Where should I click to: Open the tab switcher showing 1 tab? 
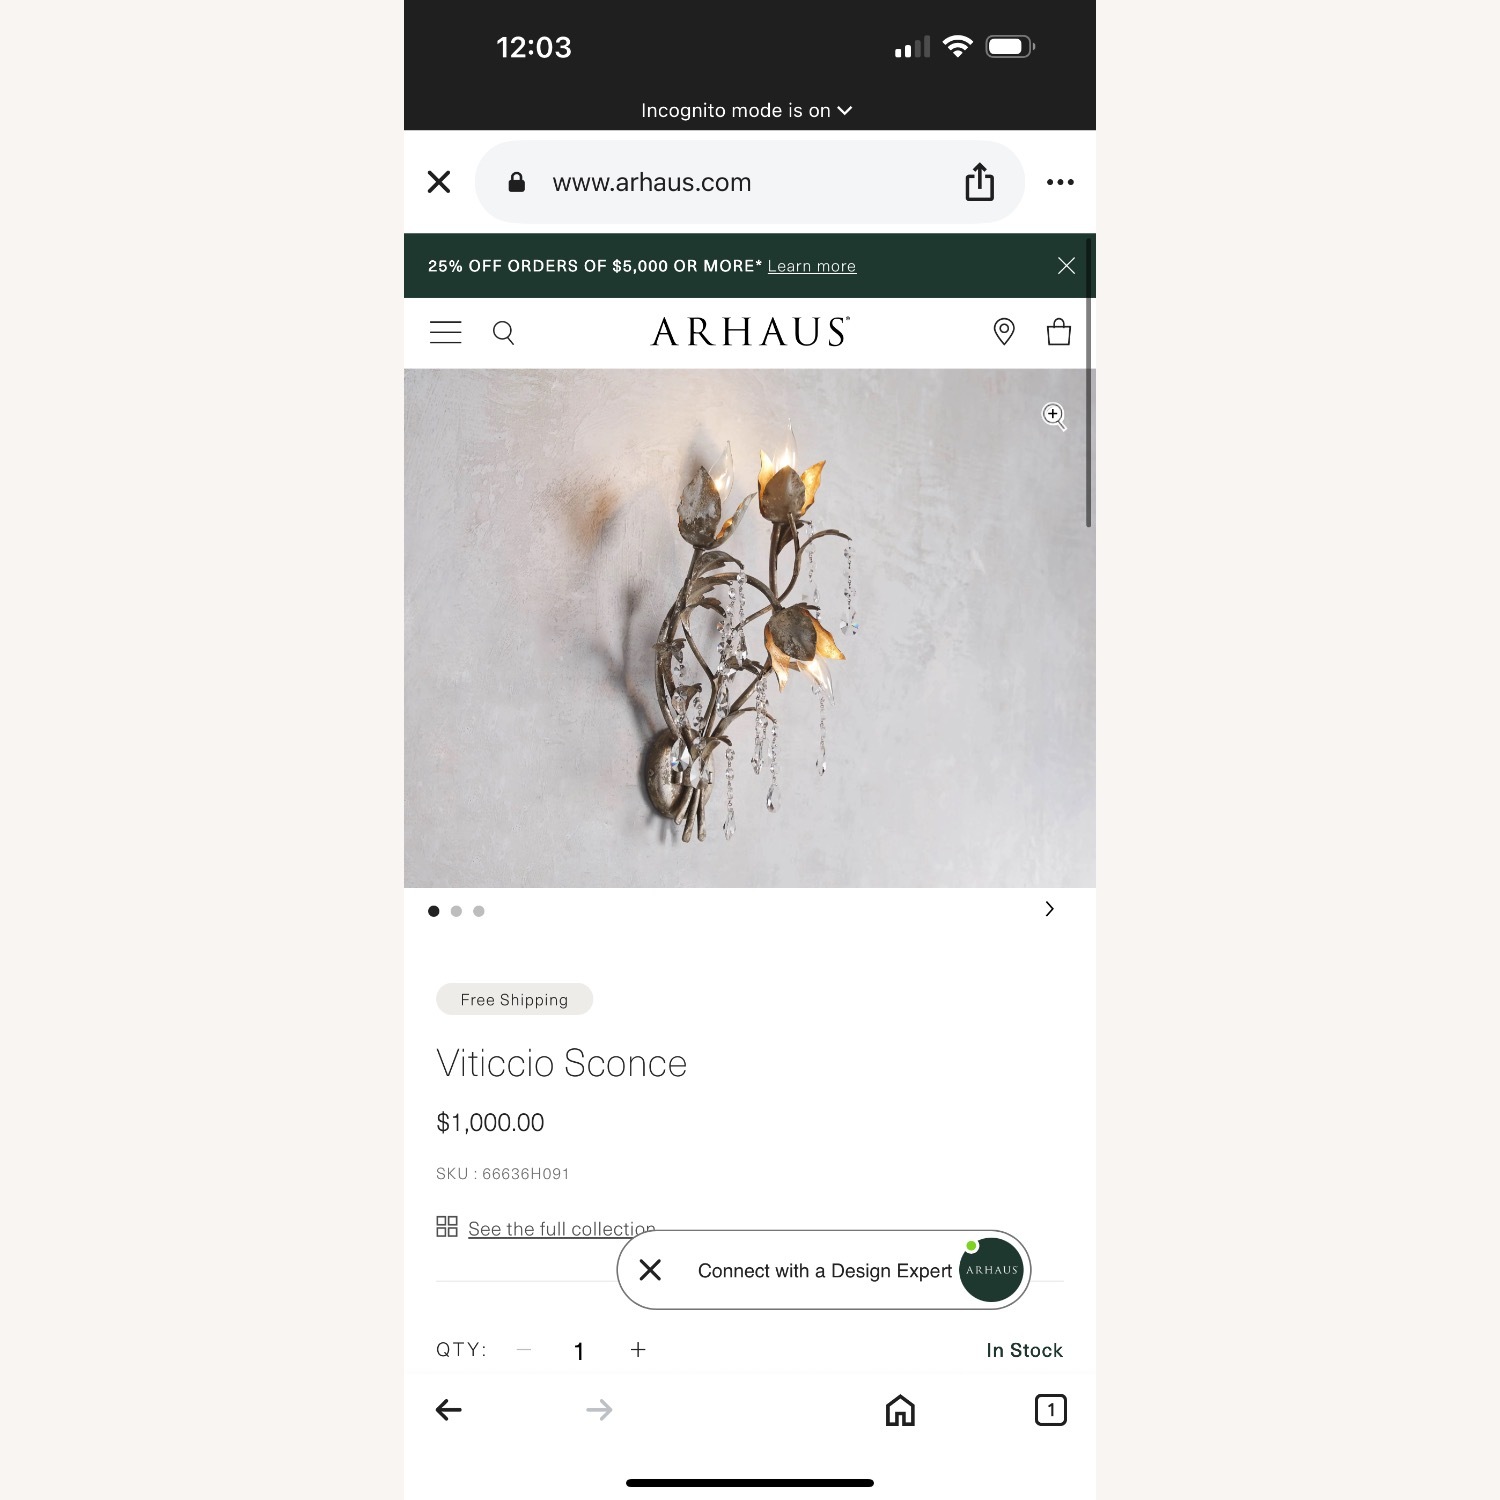tap(1050, 1410)
